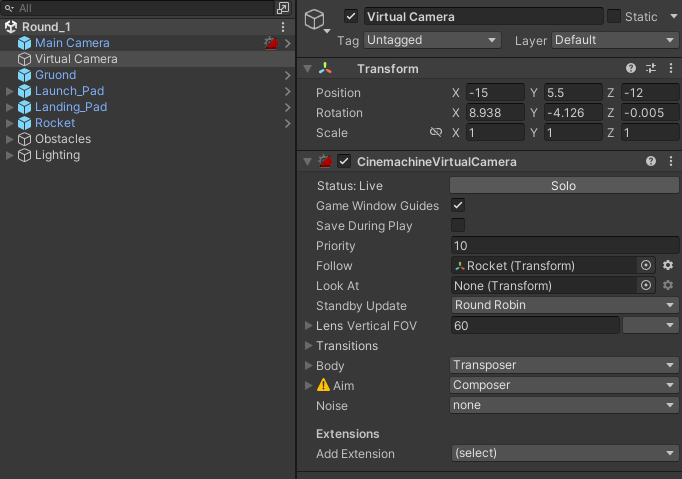
Task: Collapse the Transform component foldout
Action: pos(308,69)
